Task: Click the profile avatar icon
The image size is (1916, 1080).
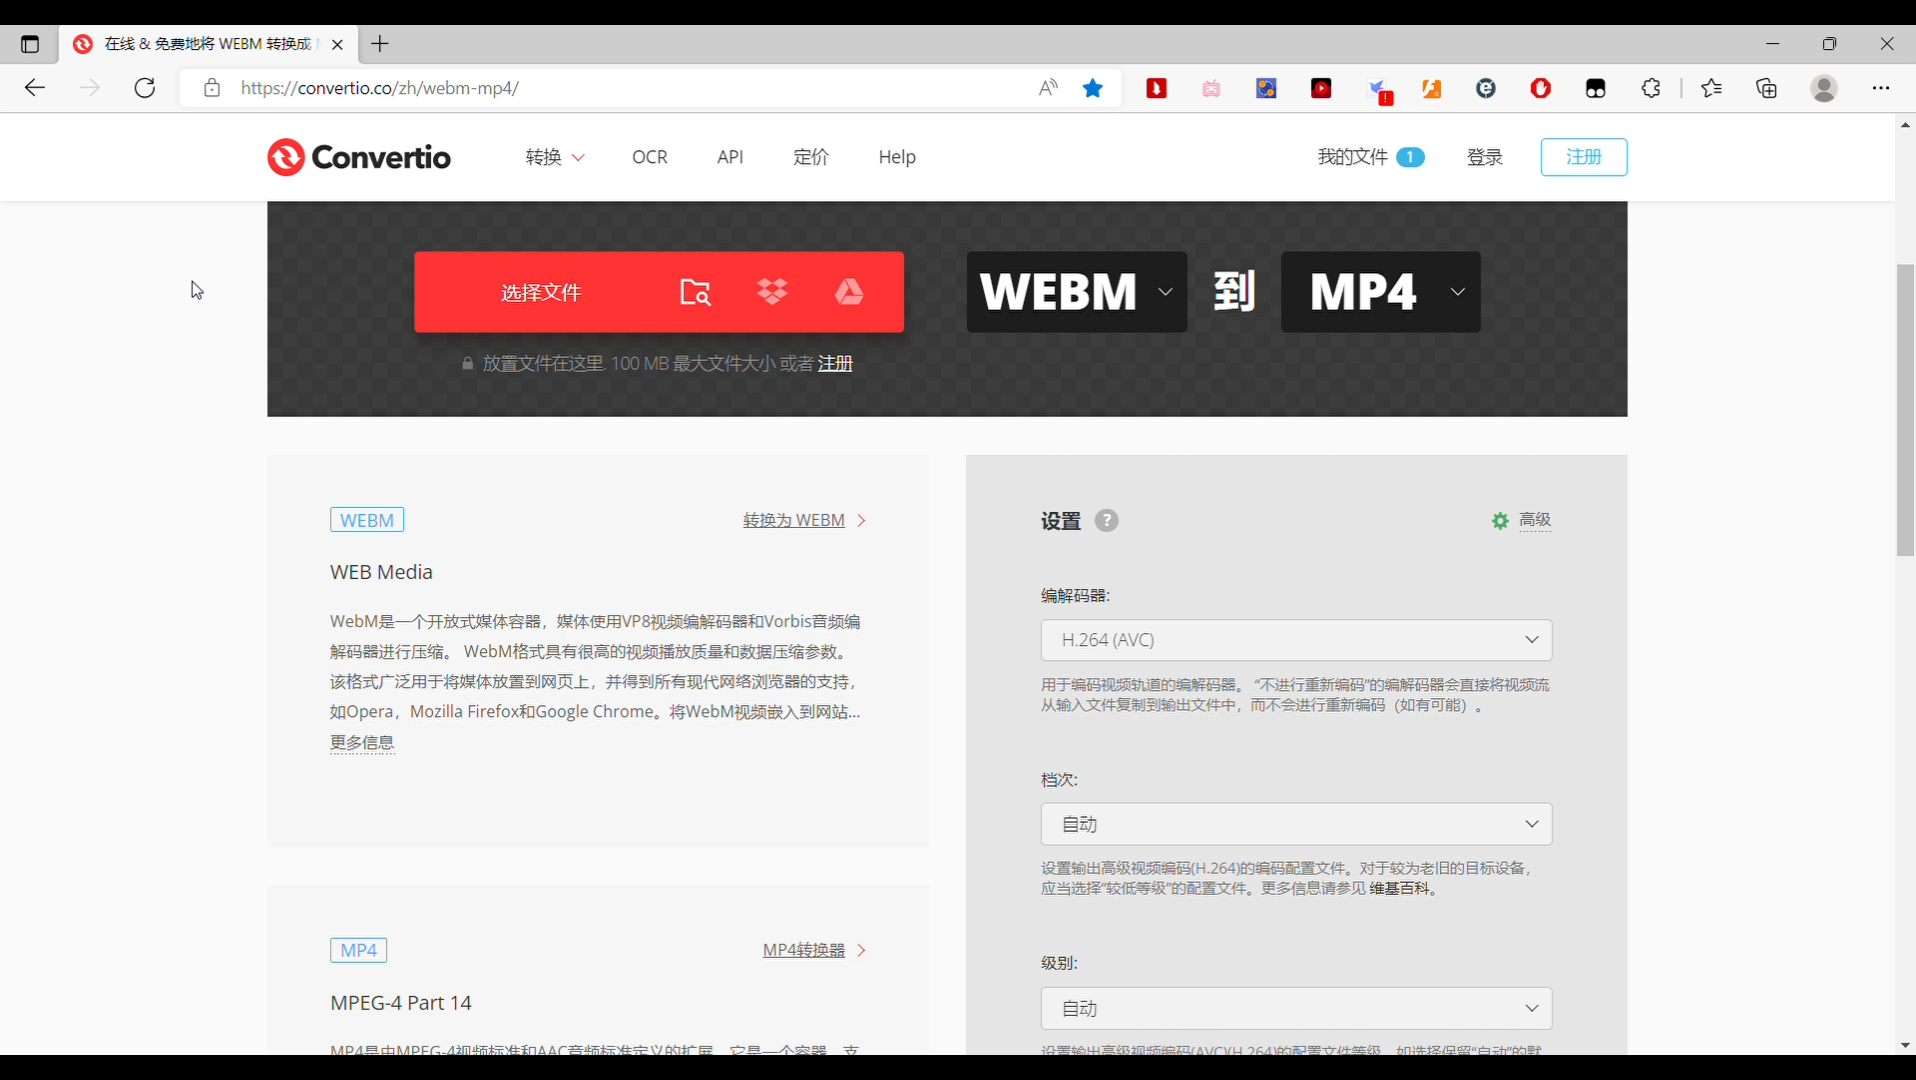Action: 1824,88
